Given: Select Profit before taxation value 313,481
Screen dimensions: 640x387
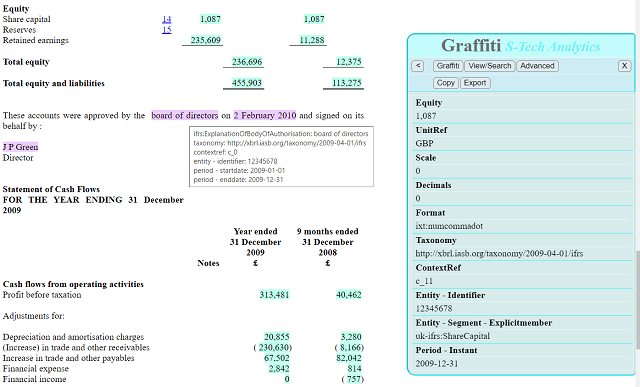Looking at the screenshot, I should coord(274,295).
